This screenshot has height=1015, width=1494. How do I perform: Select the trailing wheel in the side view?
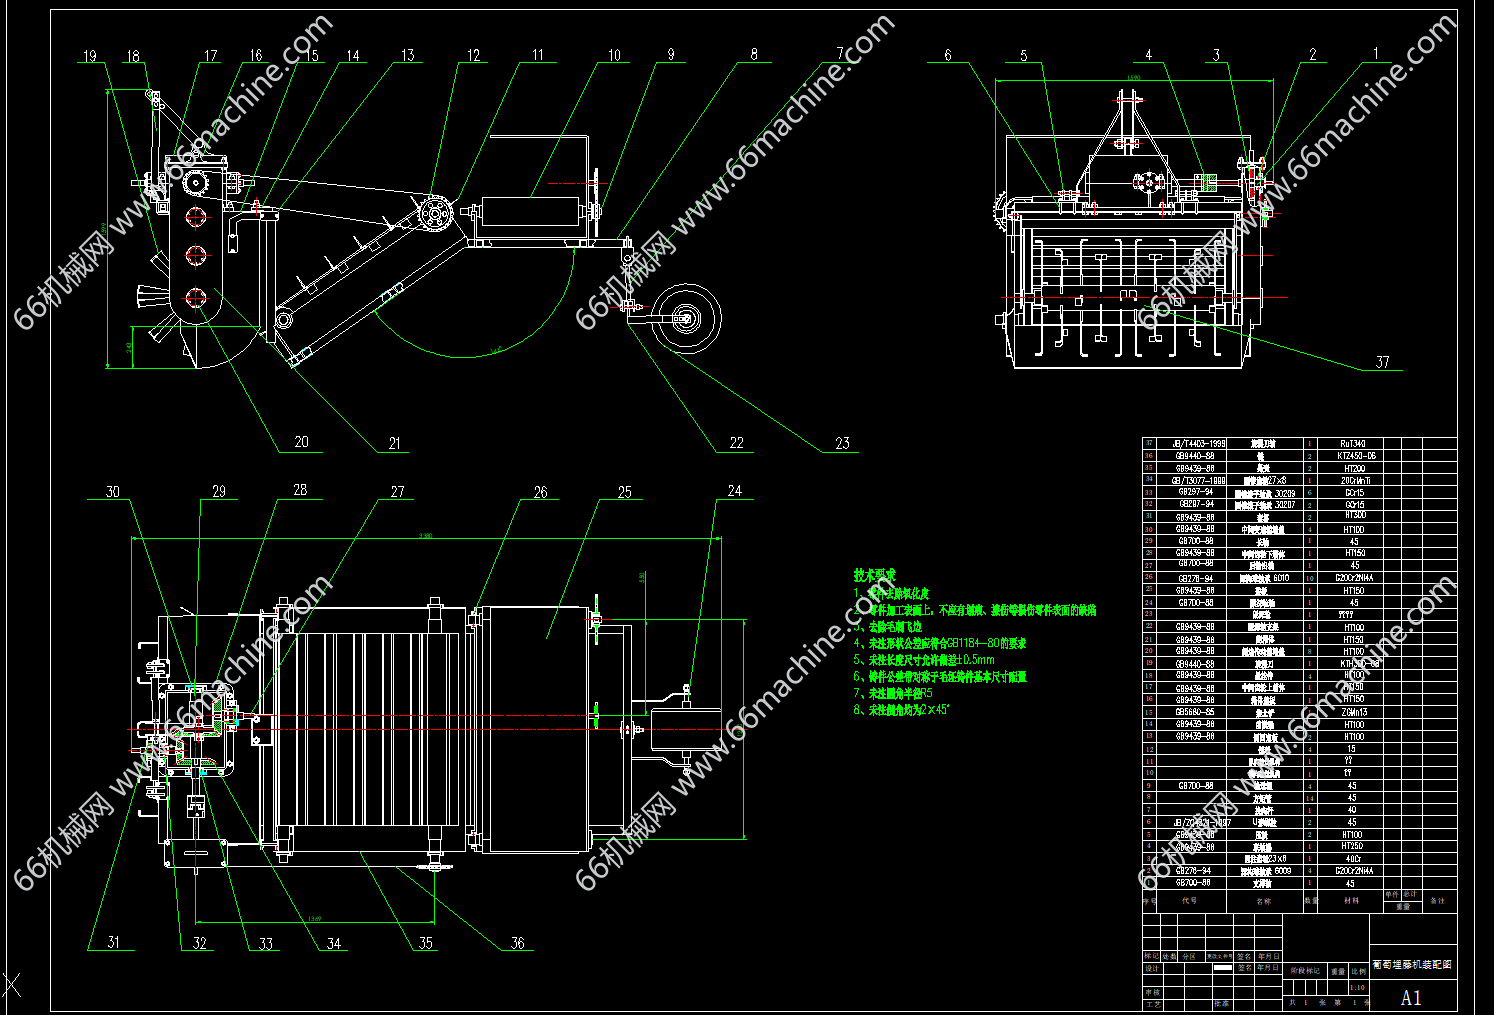687,318
